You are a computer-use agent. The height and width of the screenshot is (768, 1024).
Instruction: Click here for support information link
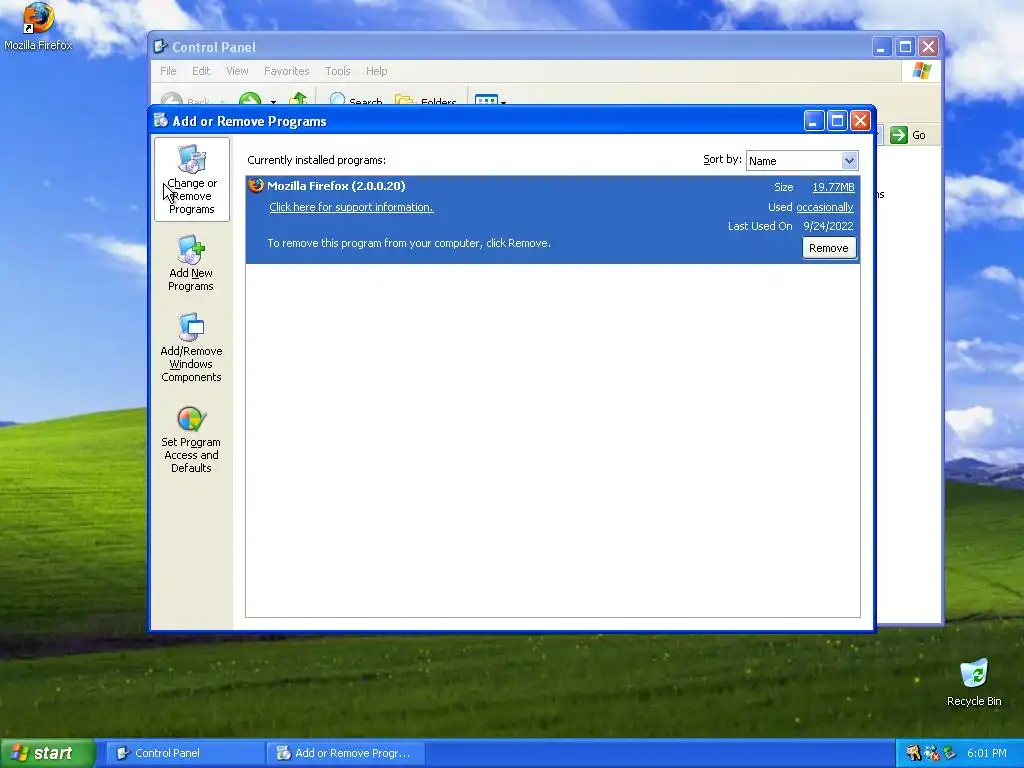tap(351, 207)
